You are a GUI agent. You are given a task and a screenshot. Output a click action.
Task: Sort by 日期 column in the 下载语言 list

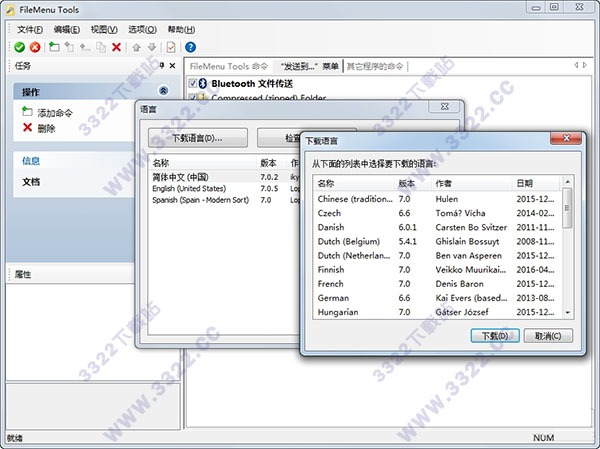(x=536, y=183)
